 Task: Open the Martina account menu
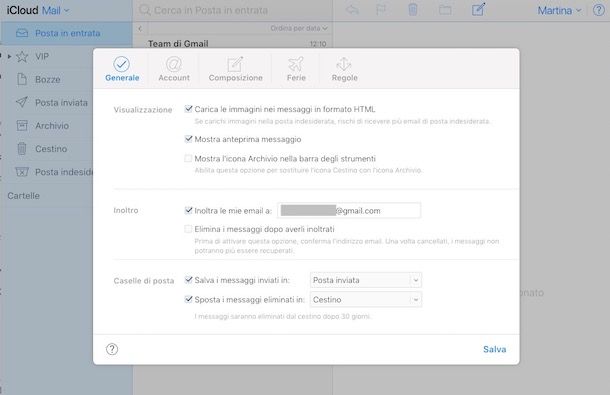[x=559, y=11]
